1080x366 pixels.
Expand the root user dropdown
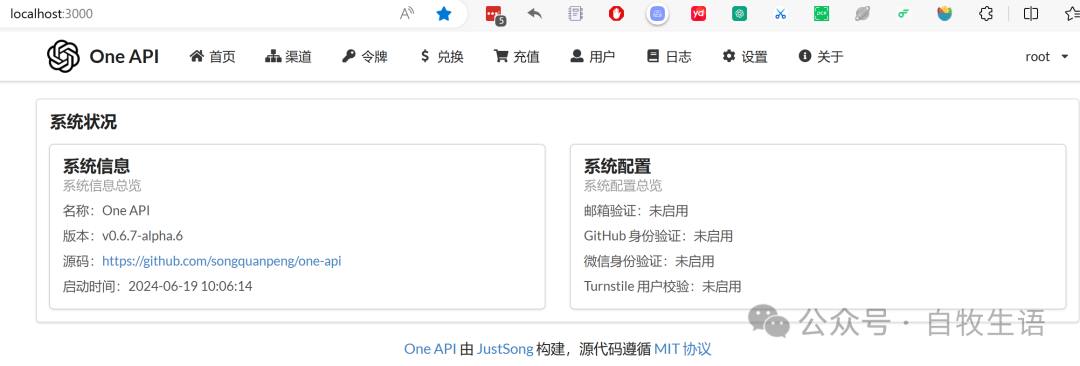coord(1047,57)
